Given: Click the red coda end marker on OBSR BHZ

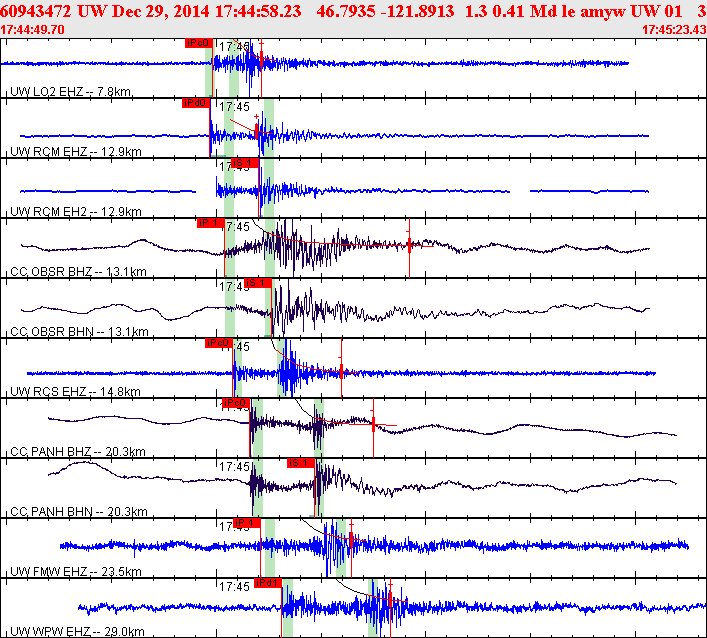Looking at the screenshot, I should pos(409,246).
